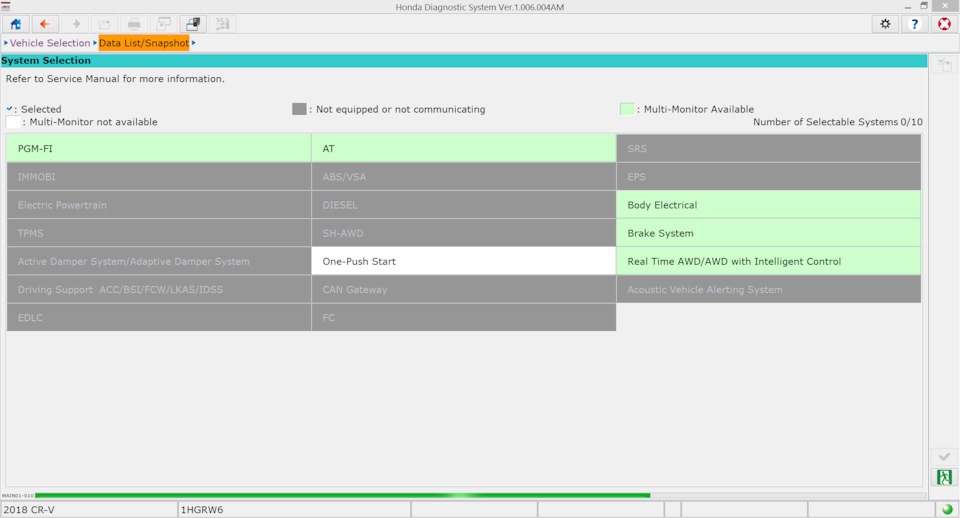The width and height of the screenshot is (960, 518).
Task: Click the grey confirm checkmark icon
Action: click(x=944, y=457)
